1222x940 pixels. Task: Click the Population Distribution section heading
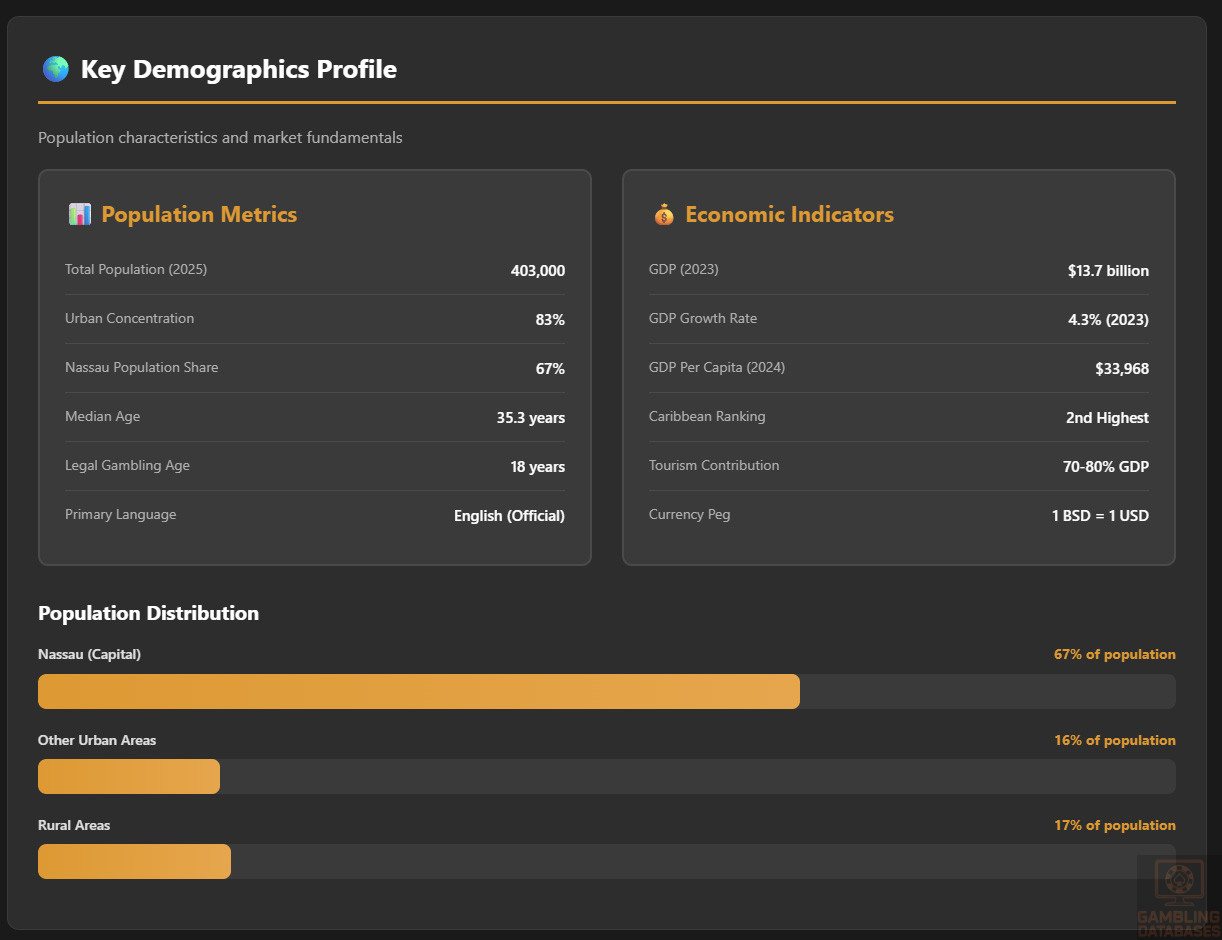[x=148, y=613]
